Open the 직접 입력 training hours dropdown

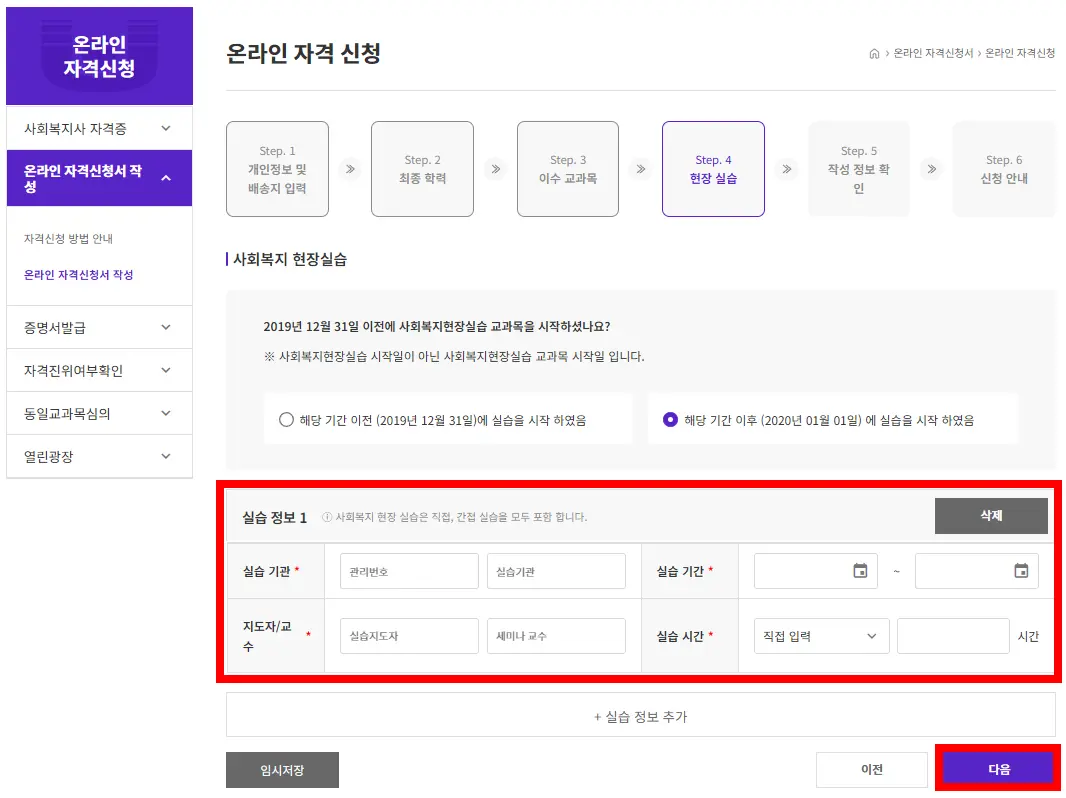[821, 636]
